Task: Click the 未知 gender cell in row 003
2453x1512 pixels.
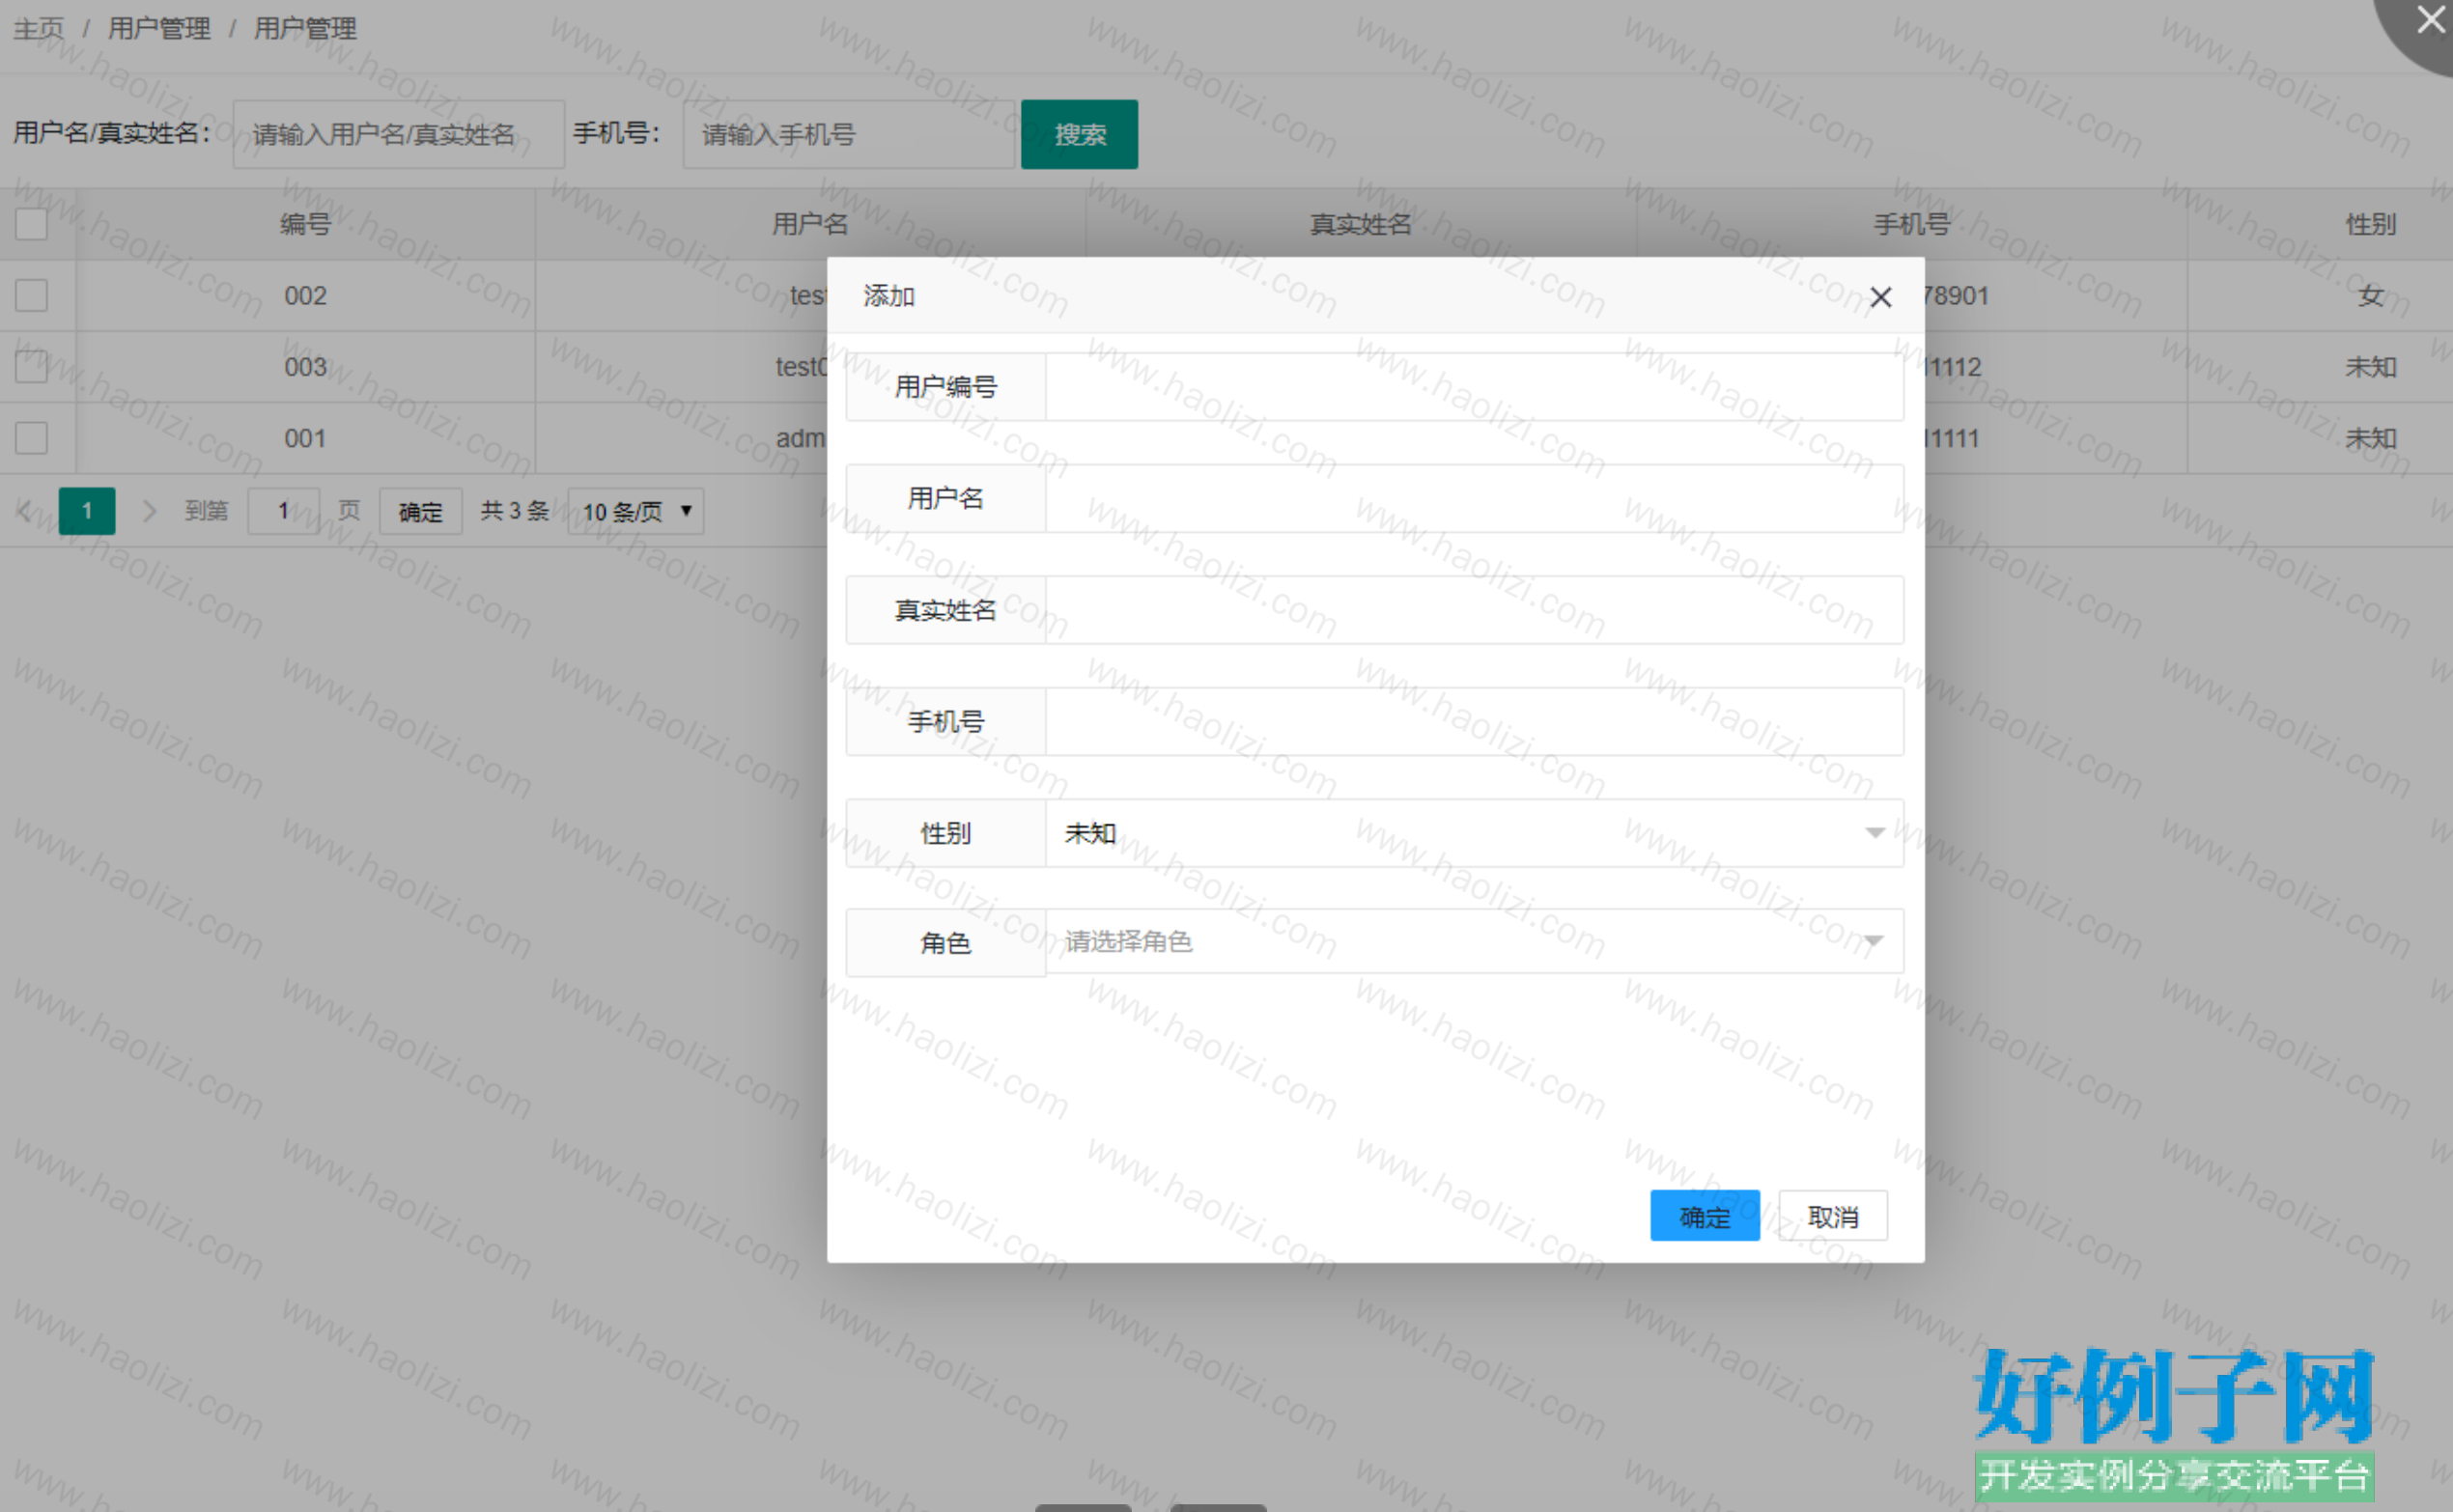Action: [x=2371, y=366]
